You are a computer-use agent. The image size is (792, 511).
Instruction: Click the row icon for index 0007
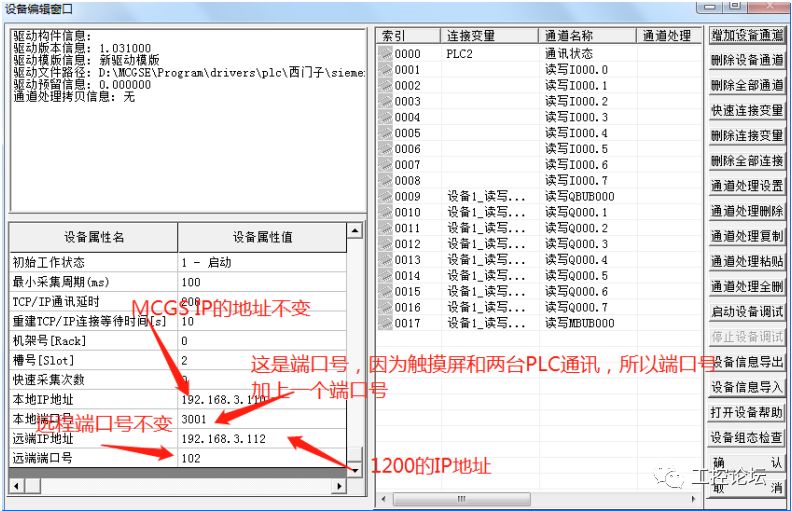tap(385, 165)
